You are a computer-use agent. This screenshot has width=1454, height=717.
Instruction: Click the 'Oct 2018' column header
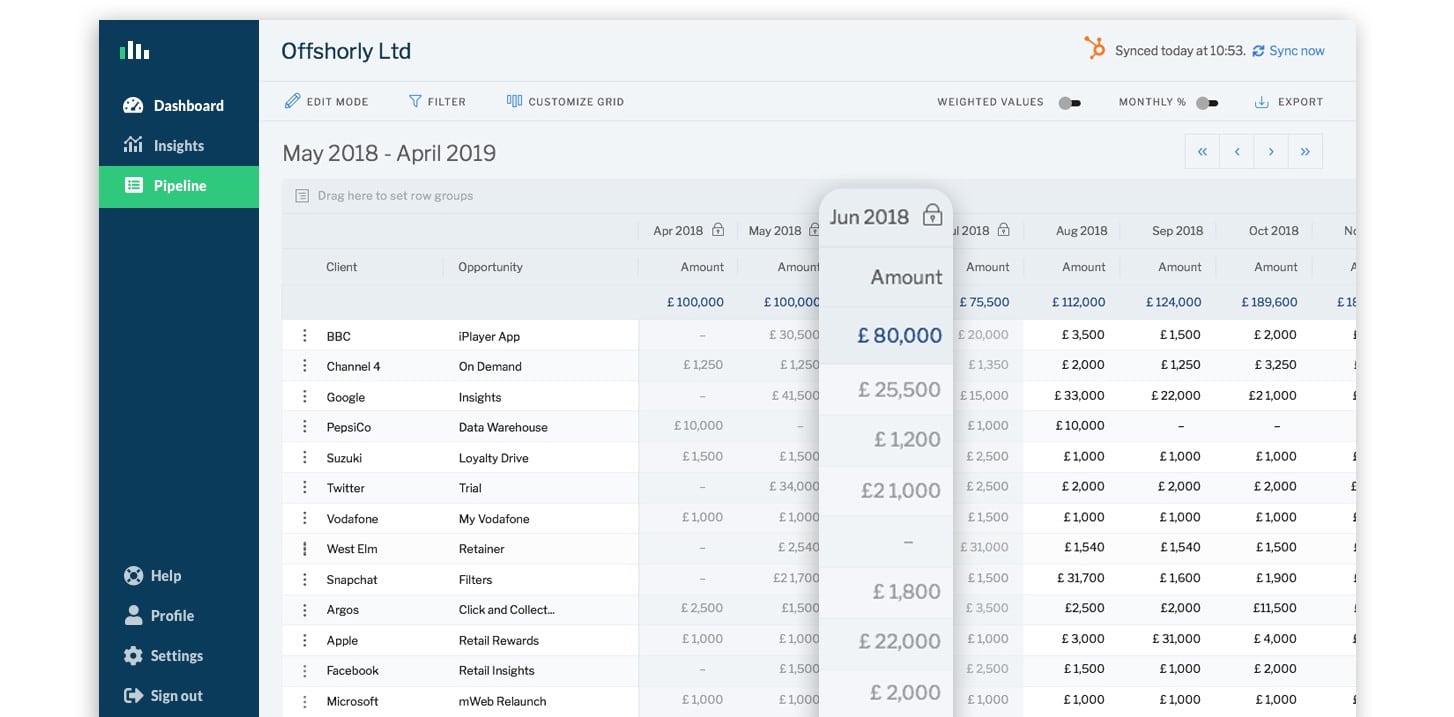click(x=1273, y=230)
